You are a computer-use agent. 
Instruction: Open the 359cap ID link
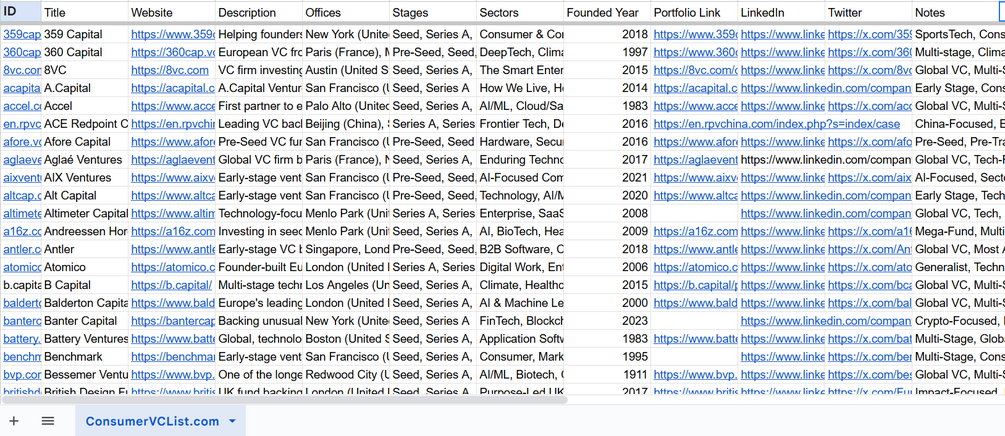coord(22,34)
